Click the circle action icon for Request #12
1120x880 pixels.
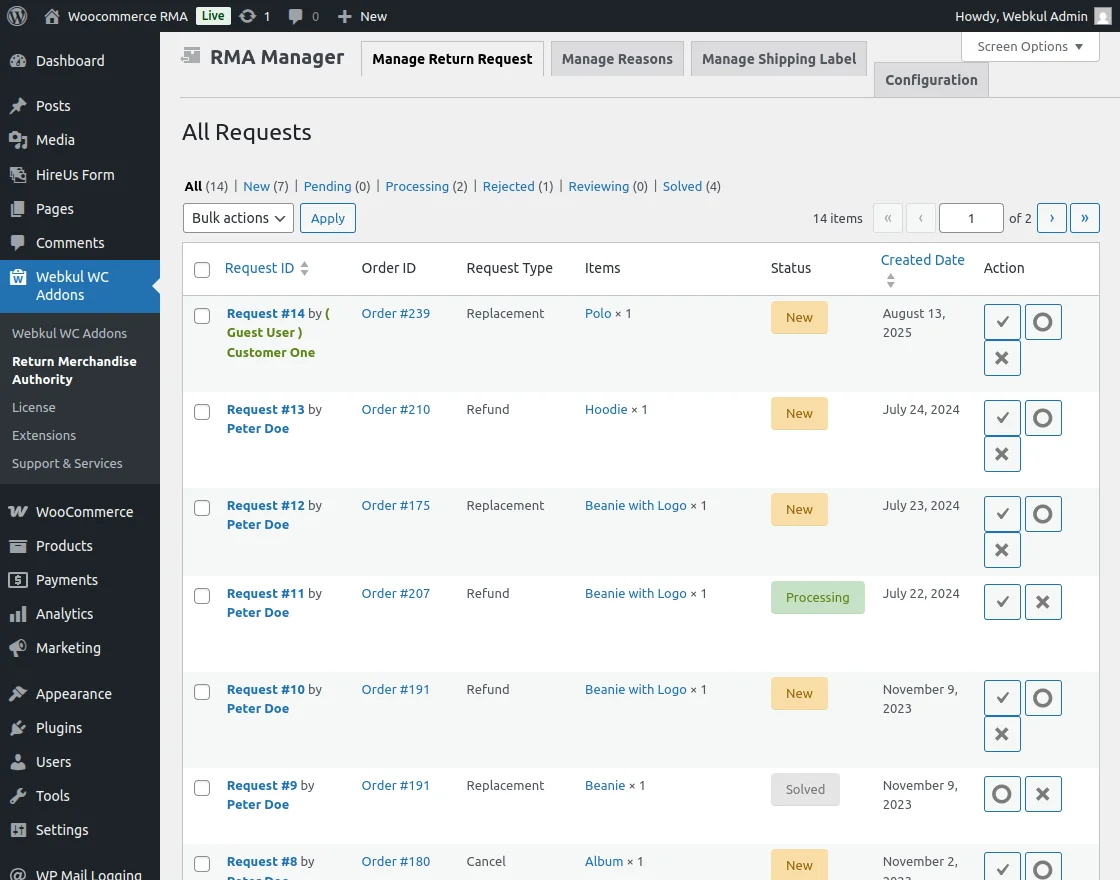click(x=1043, y=514)
